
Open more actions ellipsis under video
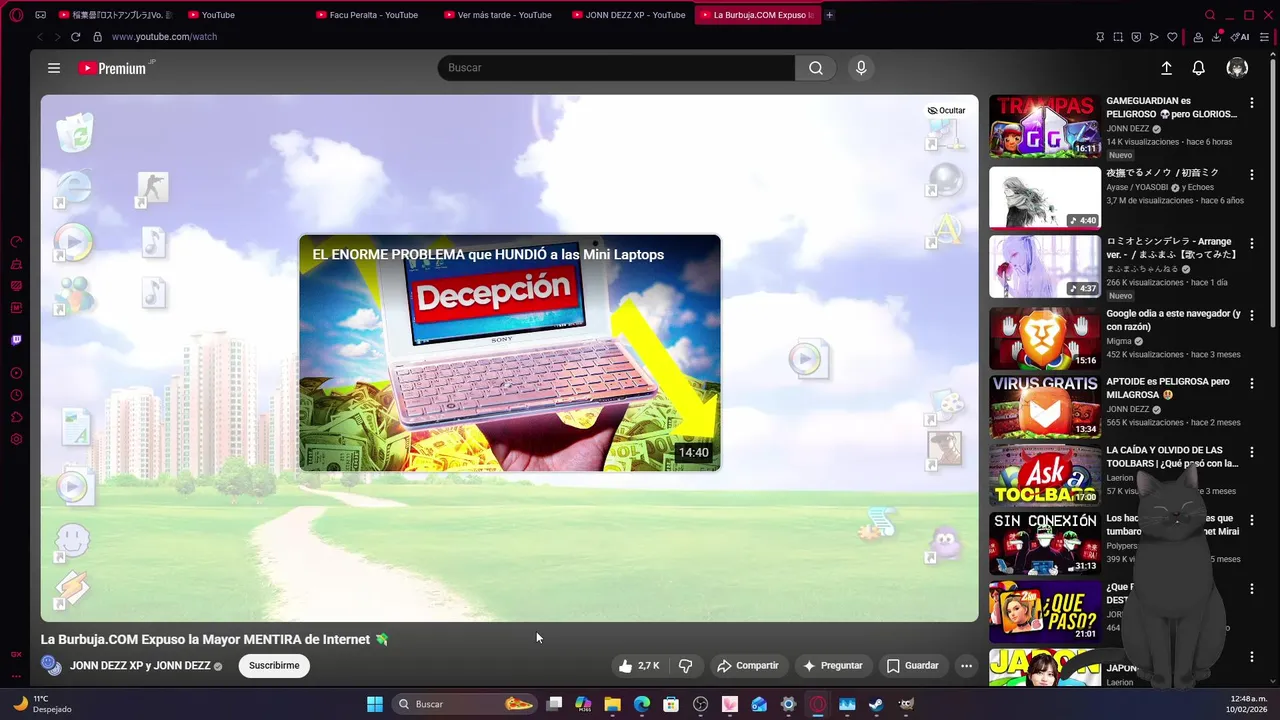(966, 665)
